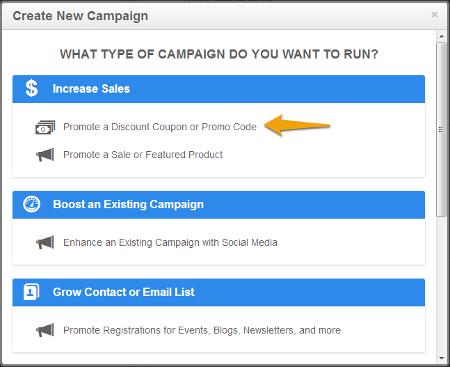
Task: Click the megaphone icon beside Enhance an Existing Campaign
Action: pos(45,243)
